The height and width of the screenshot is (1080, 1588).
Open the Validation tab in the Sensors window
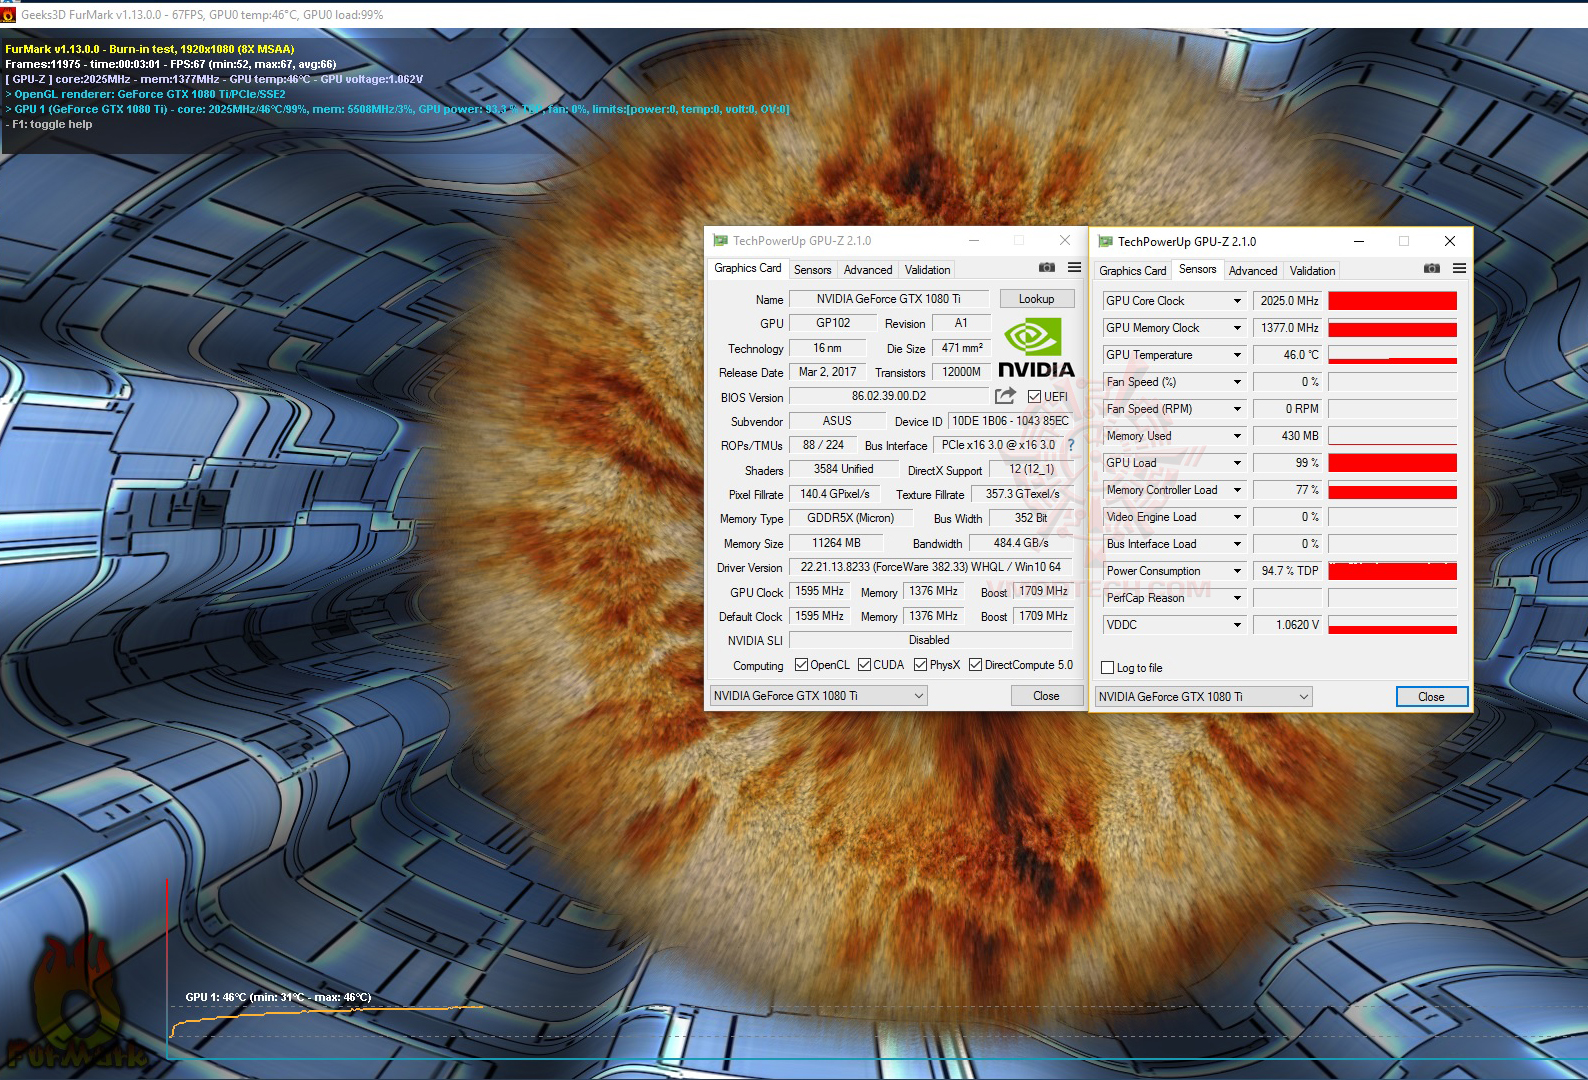[1312, 271]
